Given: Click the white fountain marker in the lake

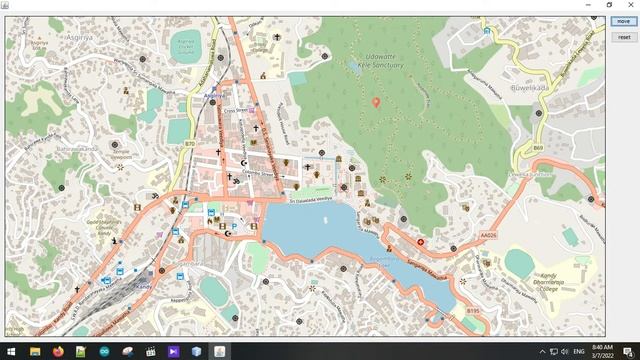Looking at the screenshot, I should tap(325, 220).
